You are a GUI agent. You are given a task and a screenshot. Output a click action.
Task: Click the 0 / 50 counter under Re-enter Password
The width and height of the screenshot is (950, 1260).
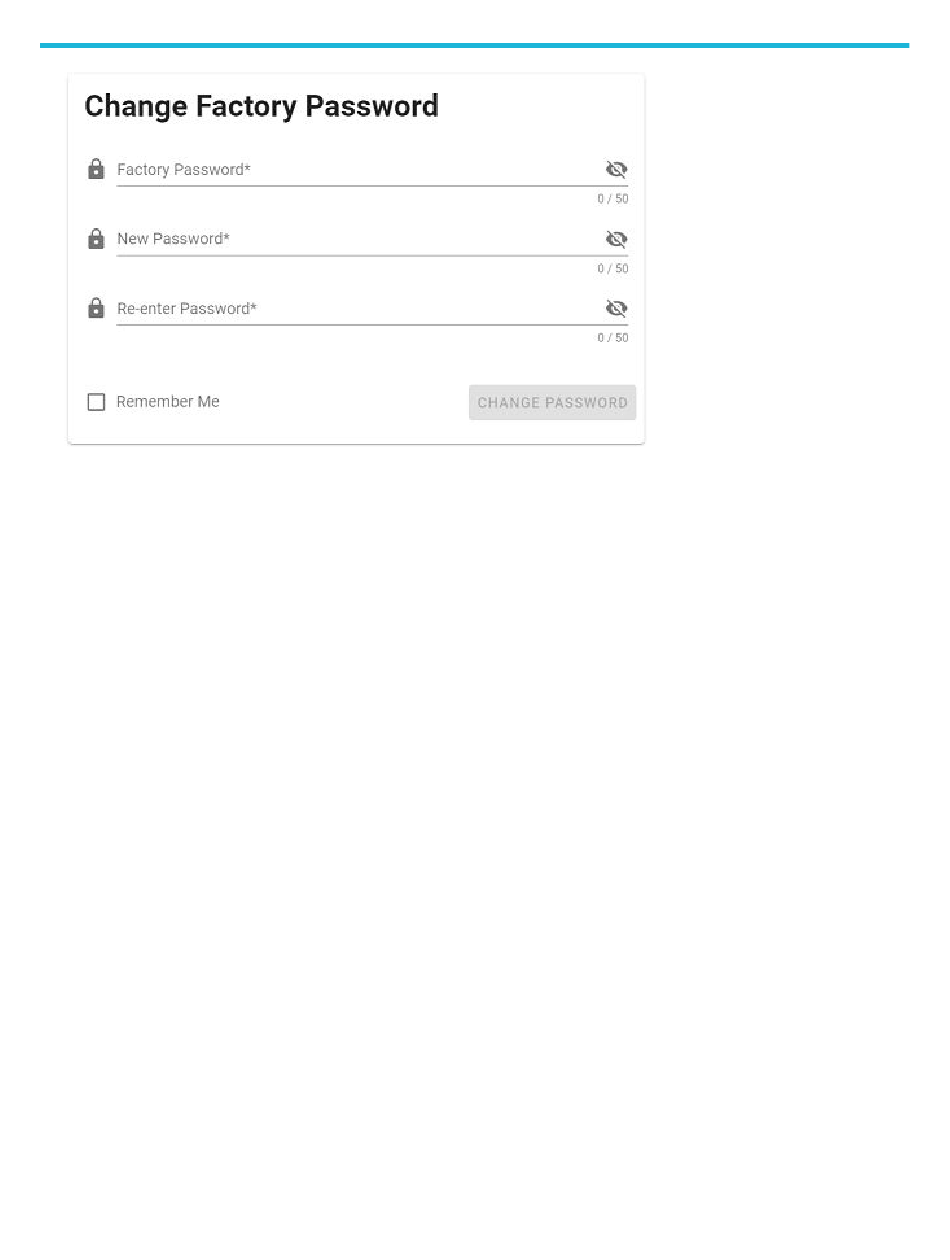coord(613,337)
